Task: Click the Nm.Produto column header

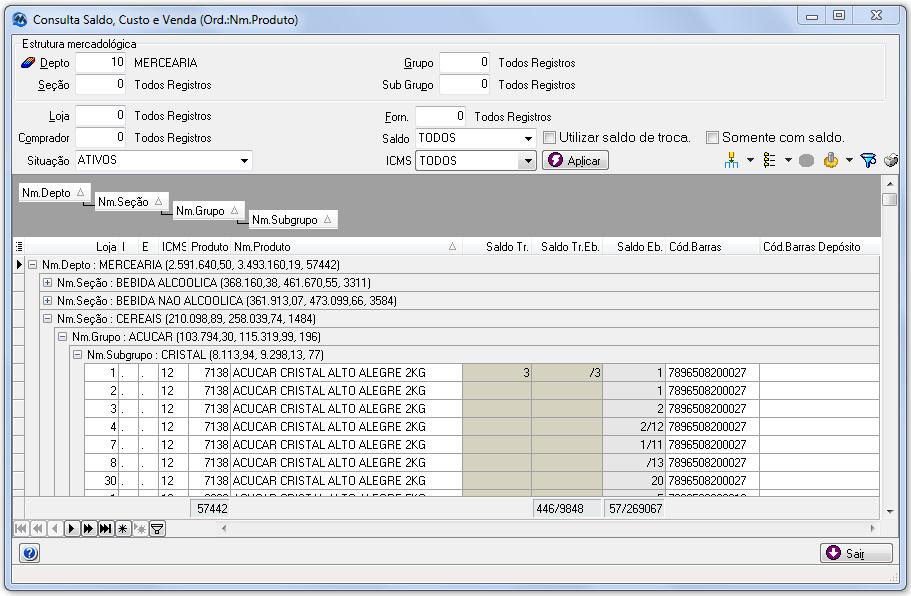Action: coord(347,247)
